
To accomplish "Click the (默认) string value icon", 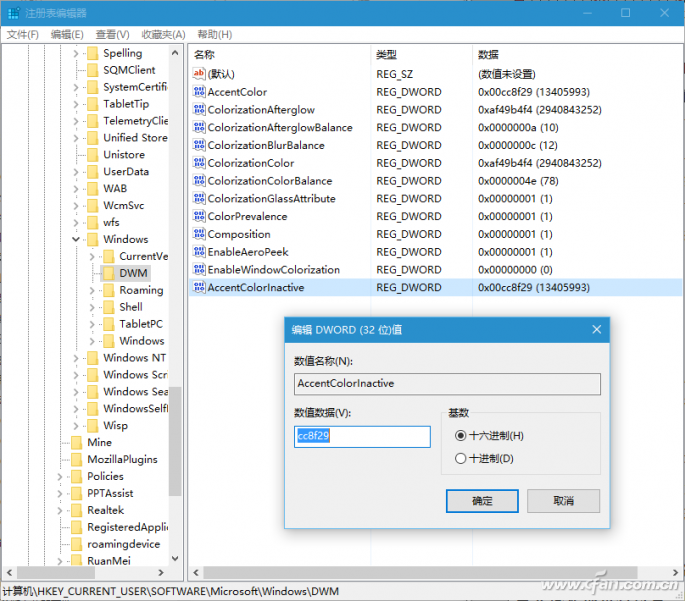I will pos(199,73).
